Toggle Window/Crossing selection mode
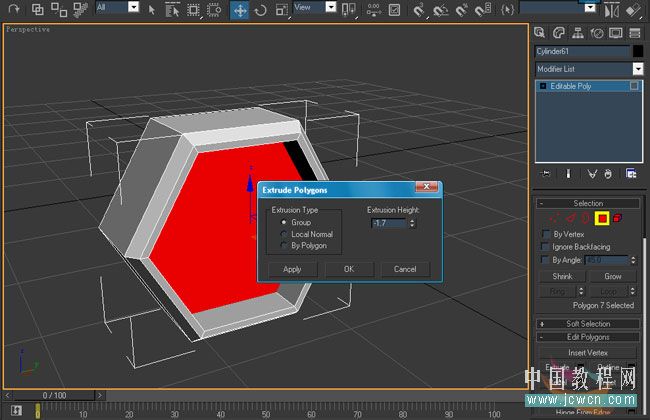650x420 pixels. [214, 10]
